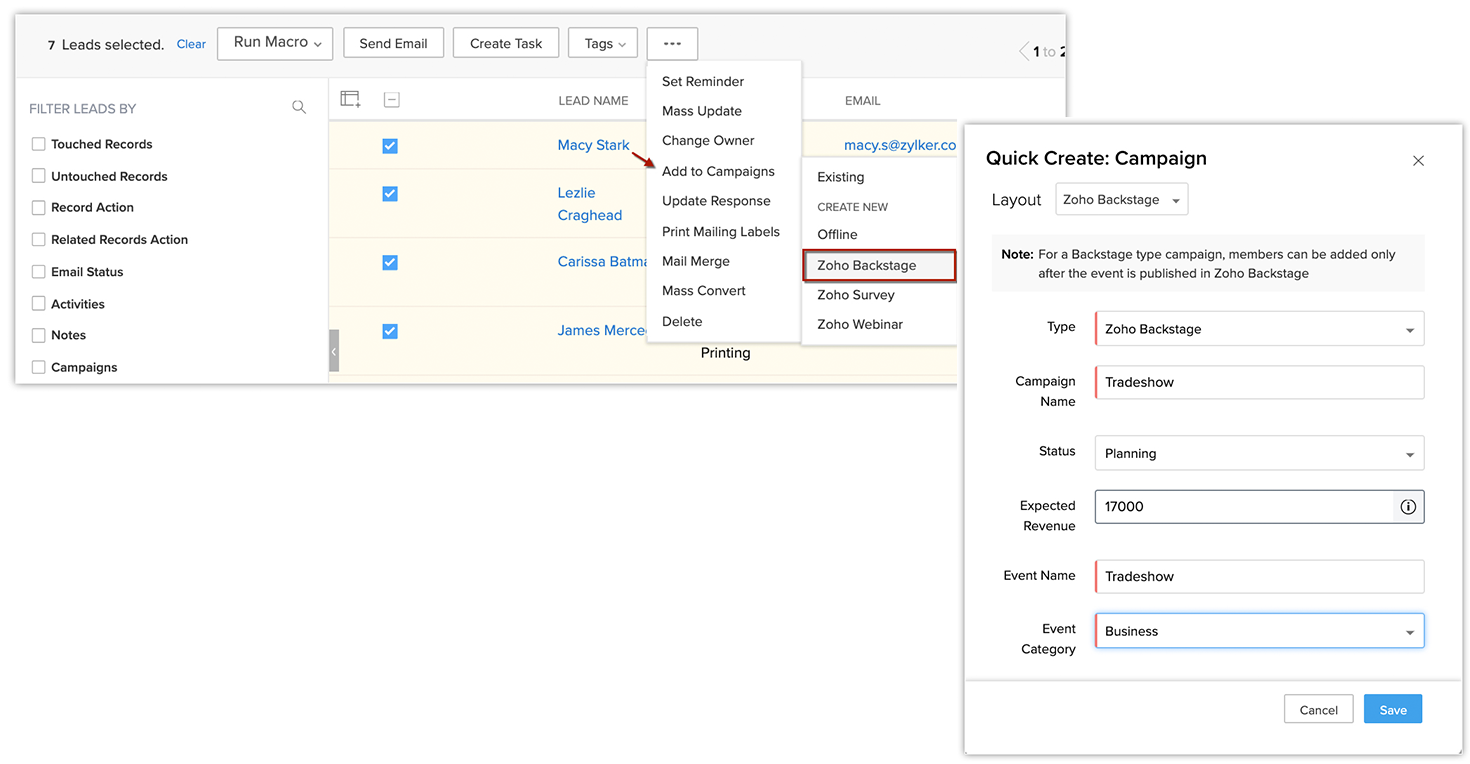Open the more actions ellipsis button
The height and width of the screenshot is (764, 1470).
click(x=672, y=44)
